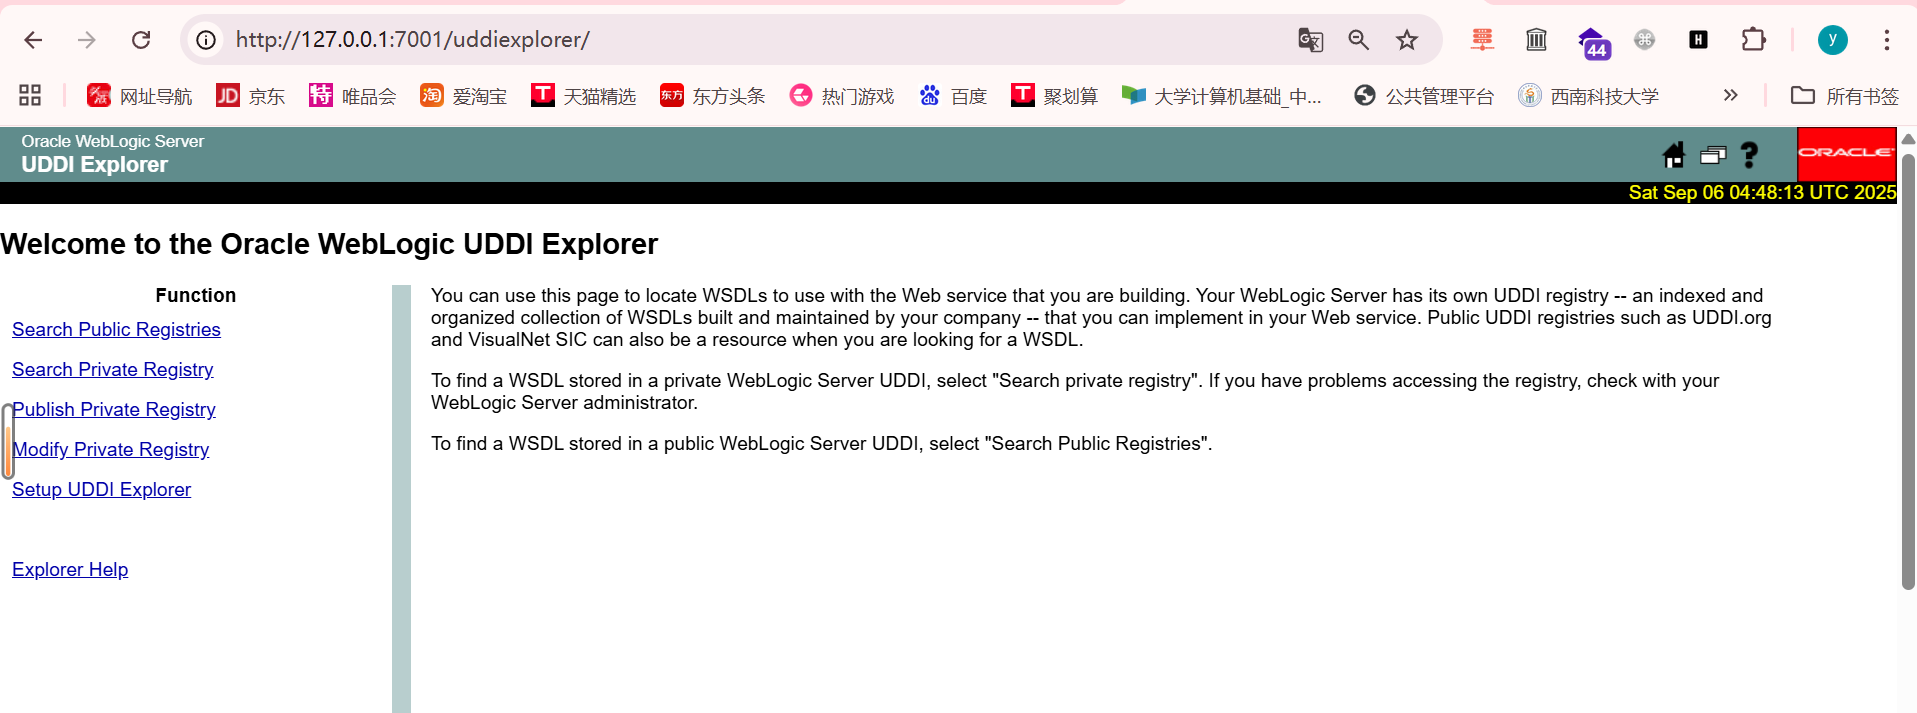Open the 所有书签 folder
This screenshot has height=713, width=1917.
tap(1844, 96)
